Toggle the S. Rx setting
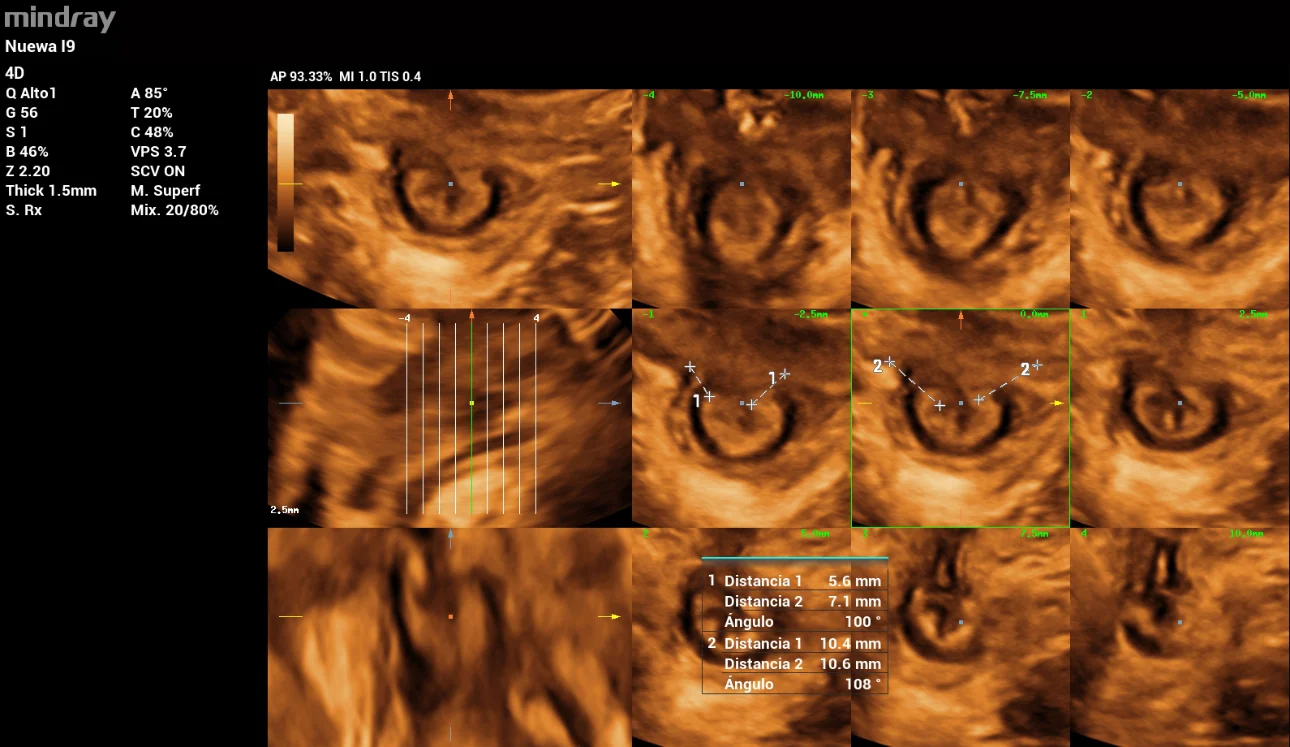Screen dimensions: 1290x747 pyautogui.click(x=24, y=210)
